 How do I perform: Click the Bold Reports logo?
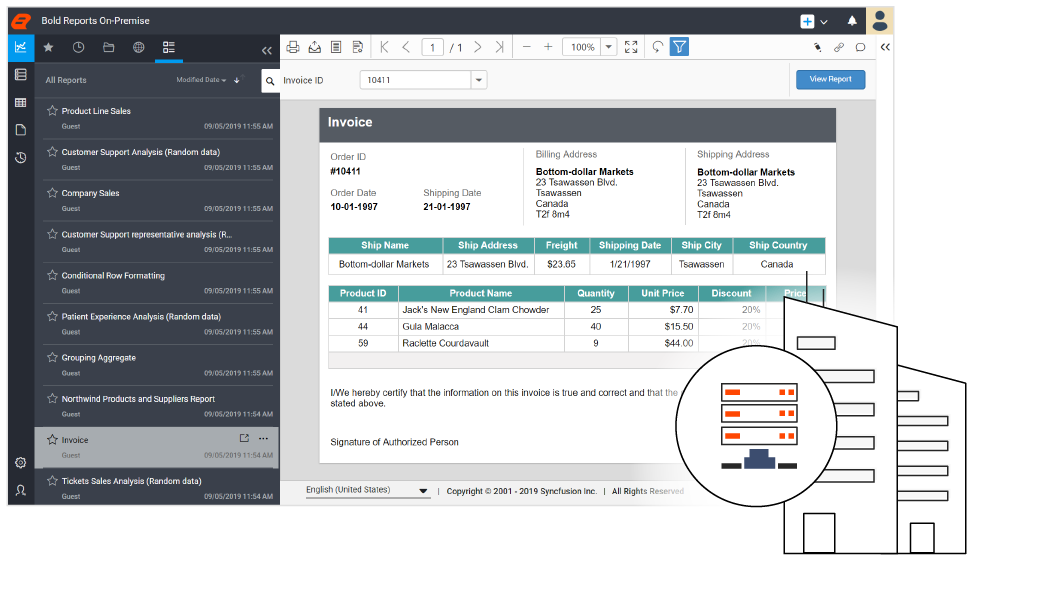coord(21,21)
